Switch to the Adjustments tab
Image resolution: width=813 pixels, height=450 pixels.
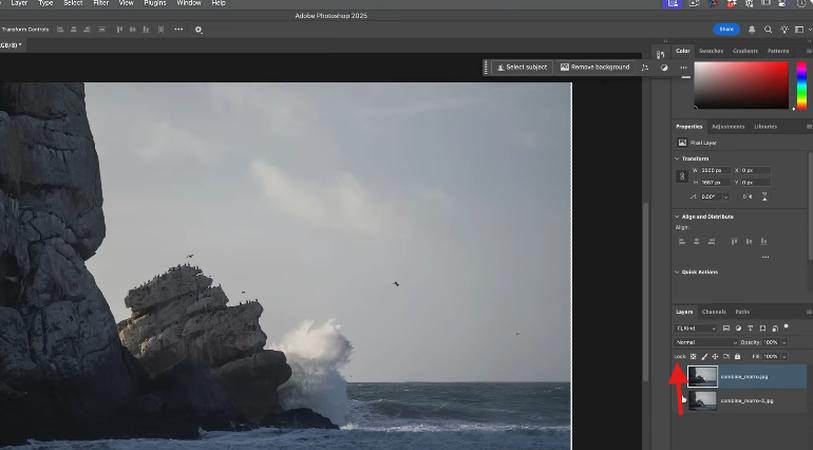click(x=728, y=126)
